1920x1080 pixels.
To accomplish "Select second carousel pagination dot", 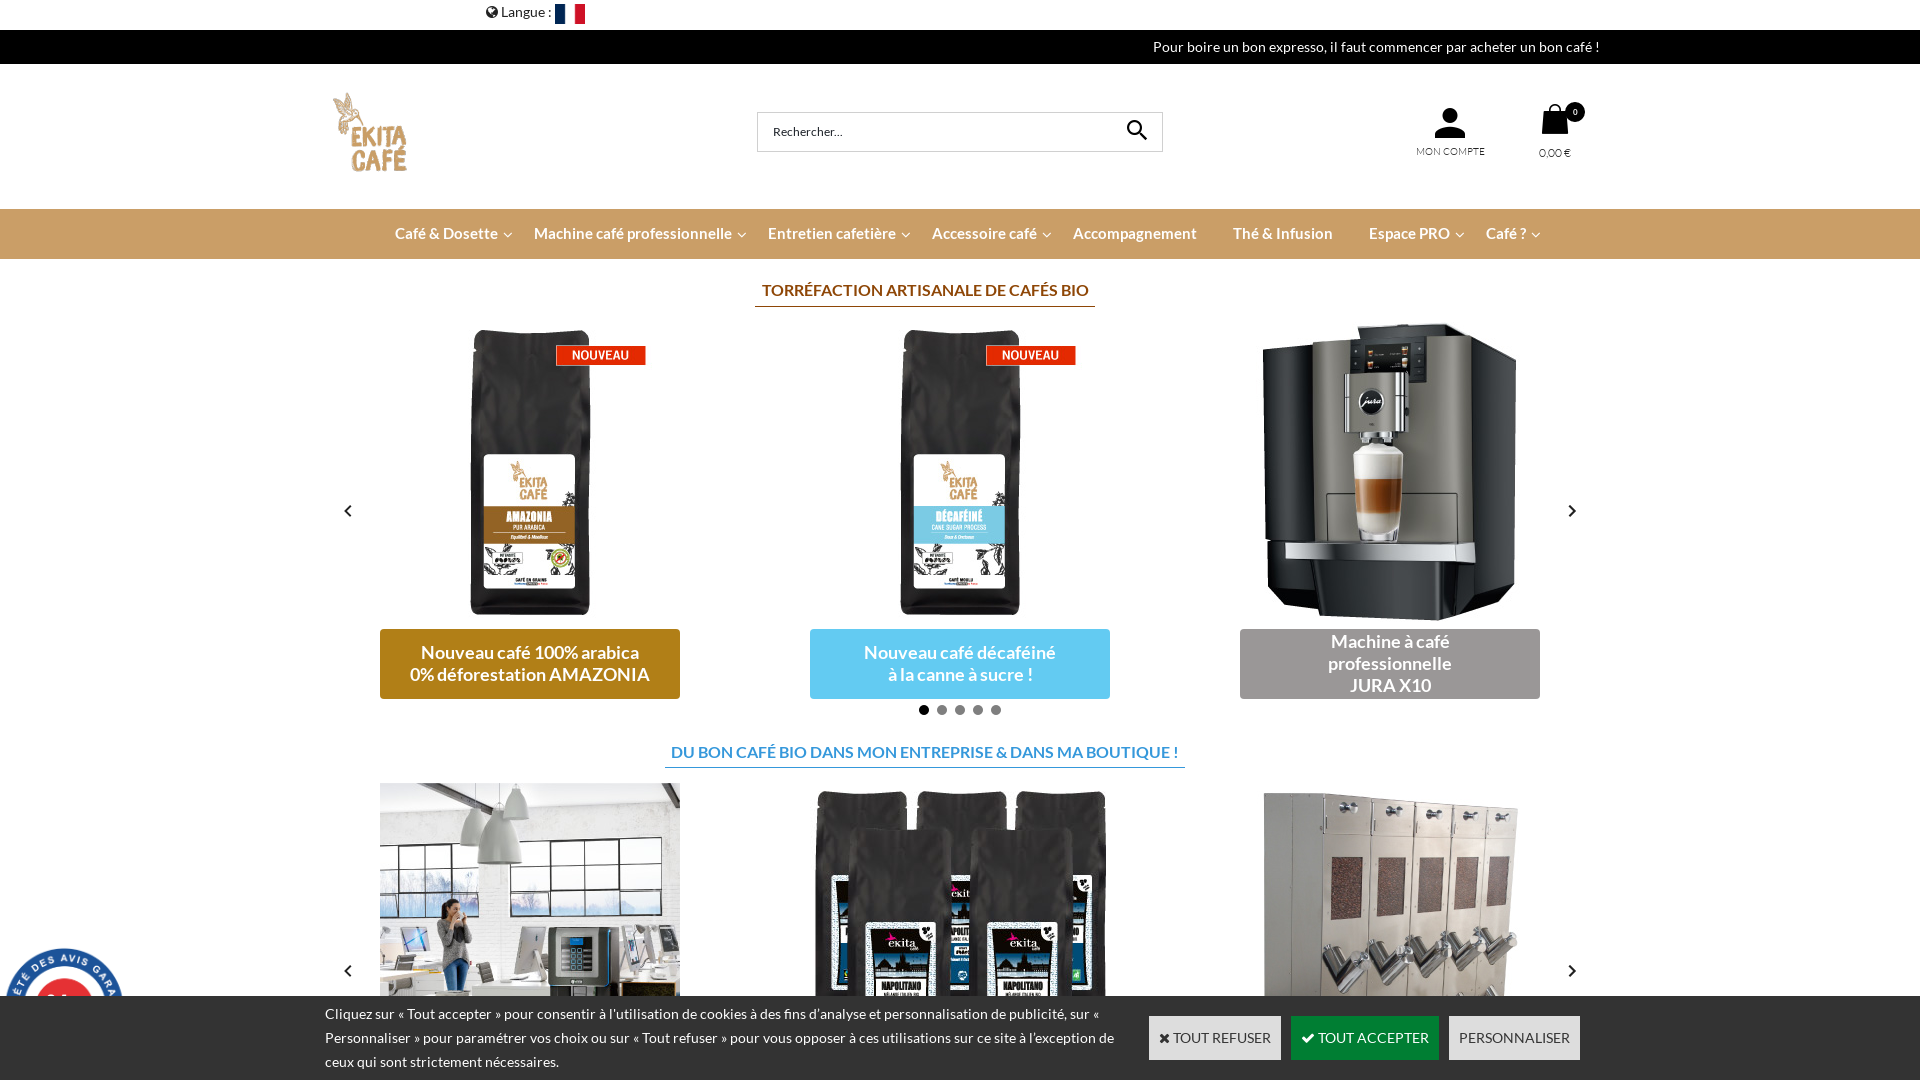I will point(942,710).
